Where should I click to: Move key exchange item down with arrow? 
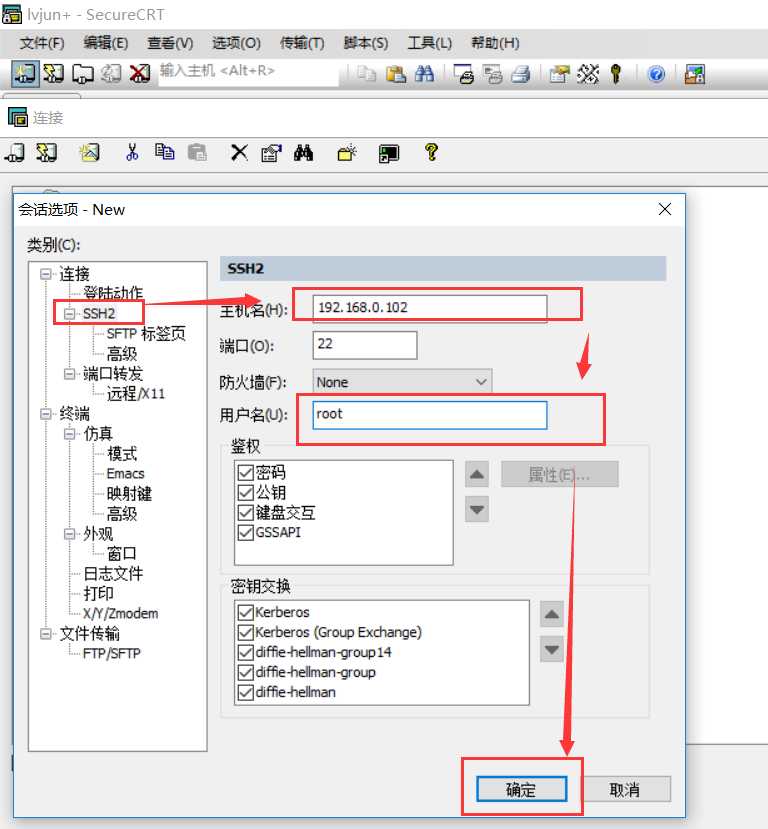pyautogui.click(x=552, y=649)
